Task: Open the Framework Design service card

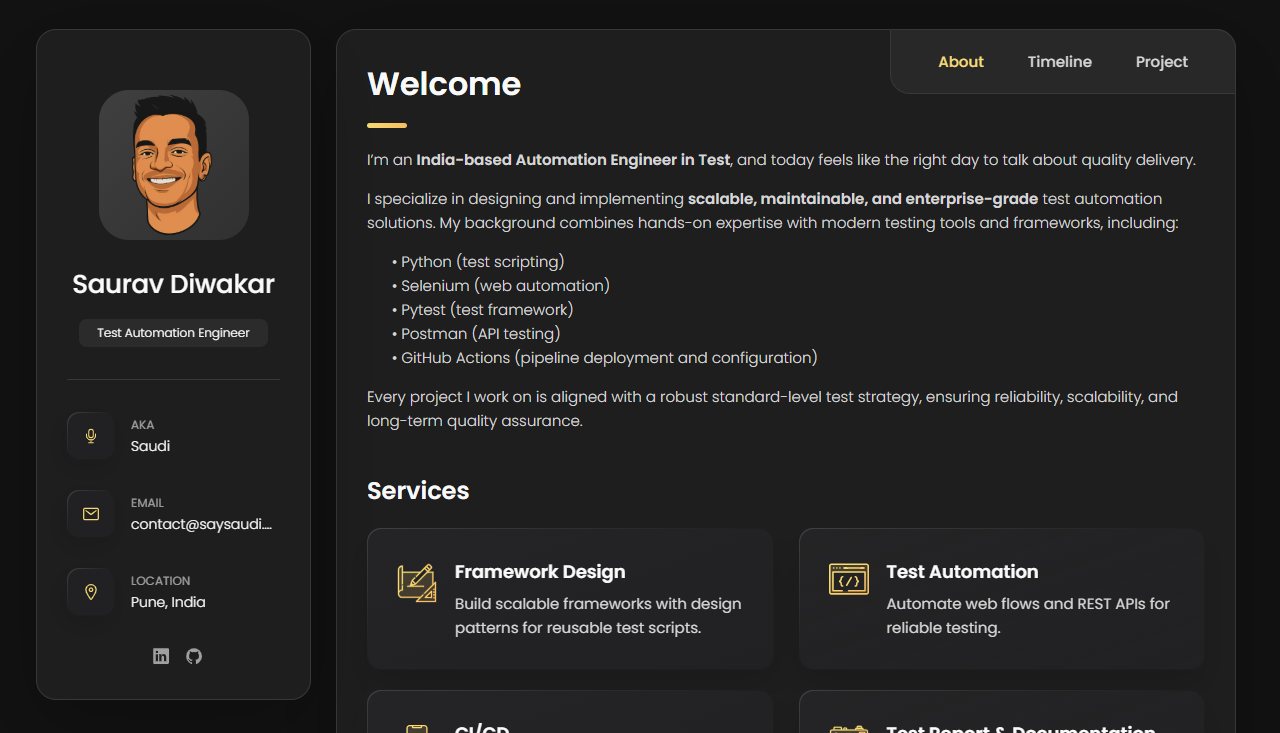Action: click(569, 598)
